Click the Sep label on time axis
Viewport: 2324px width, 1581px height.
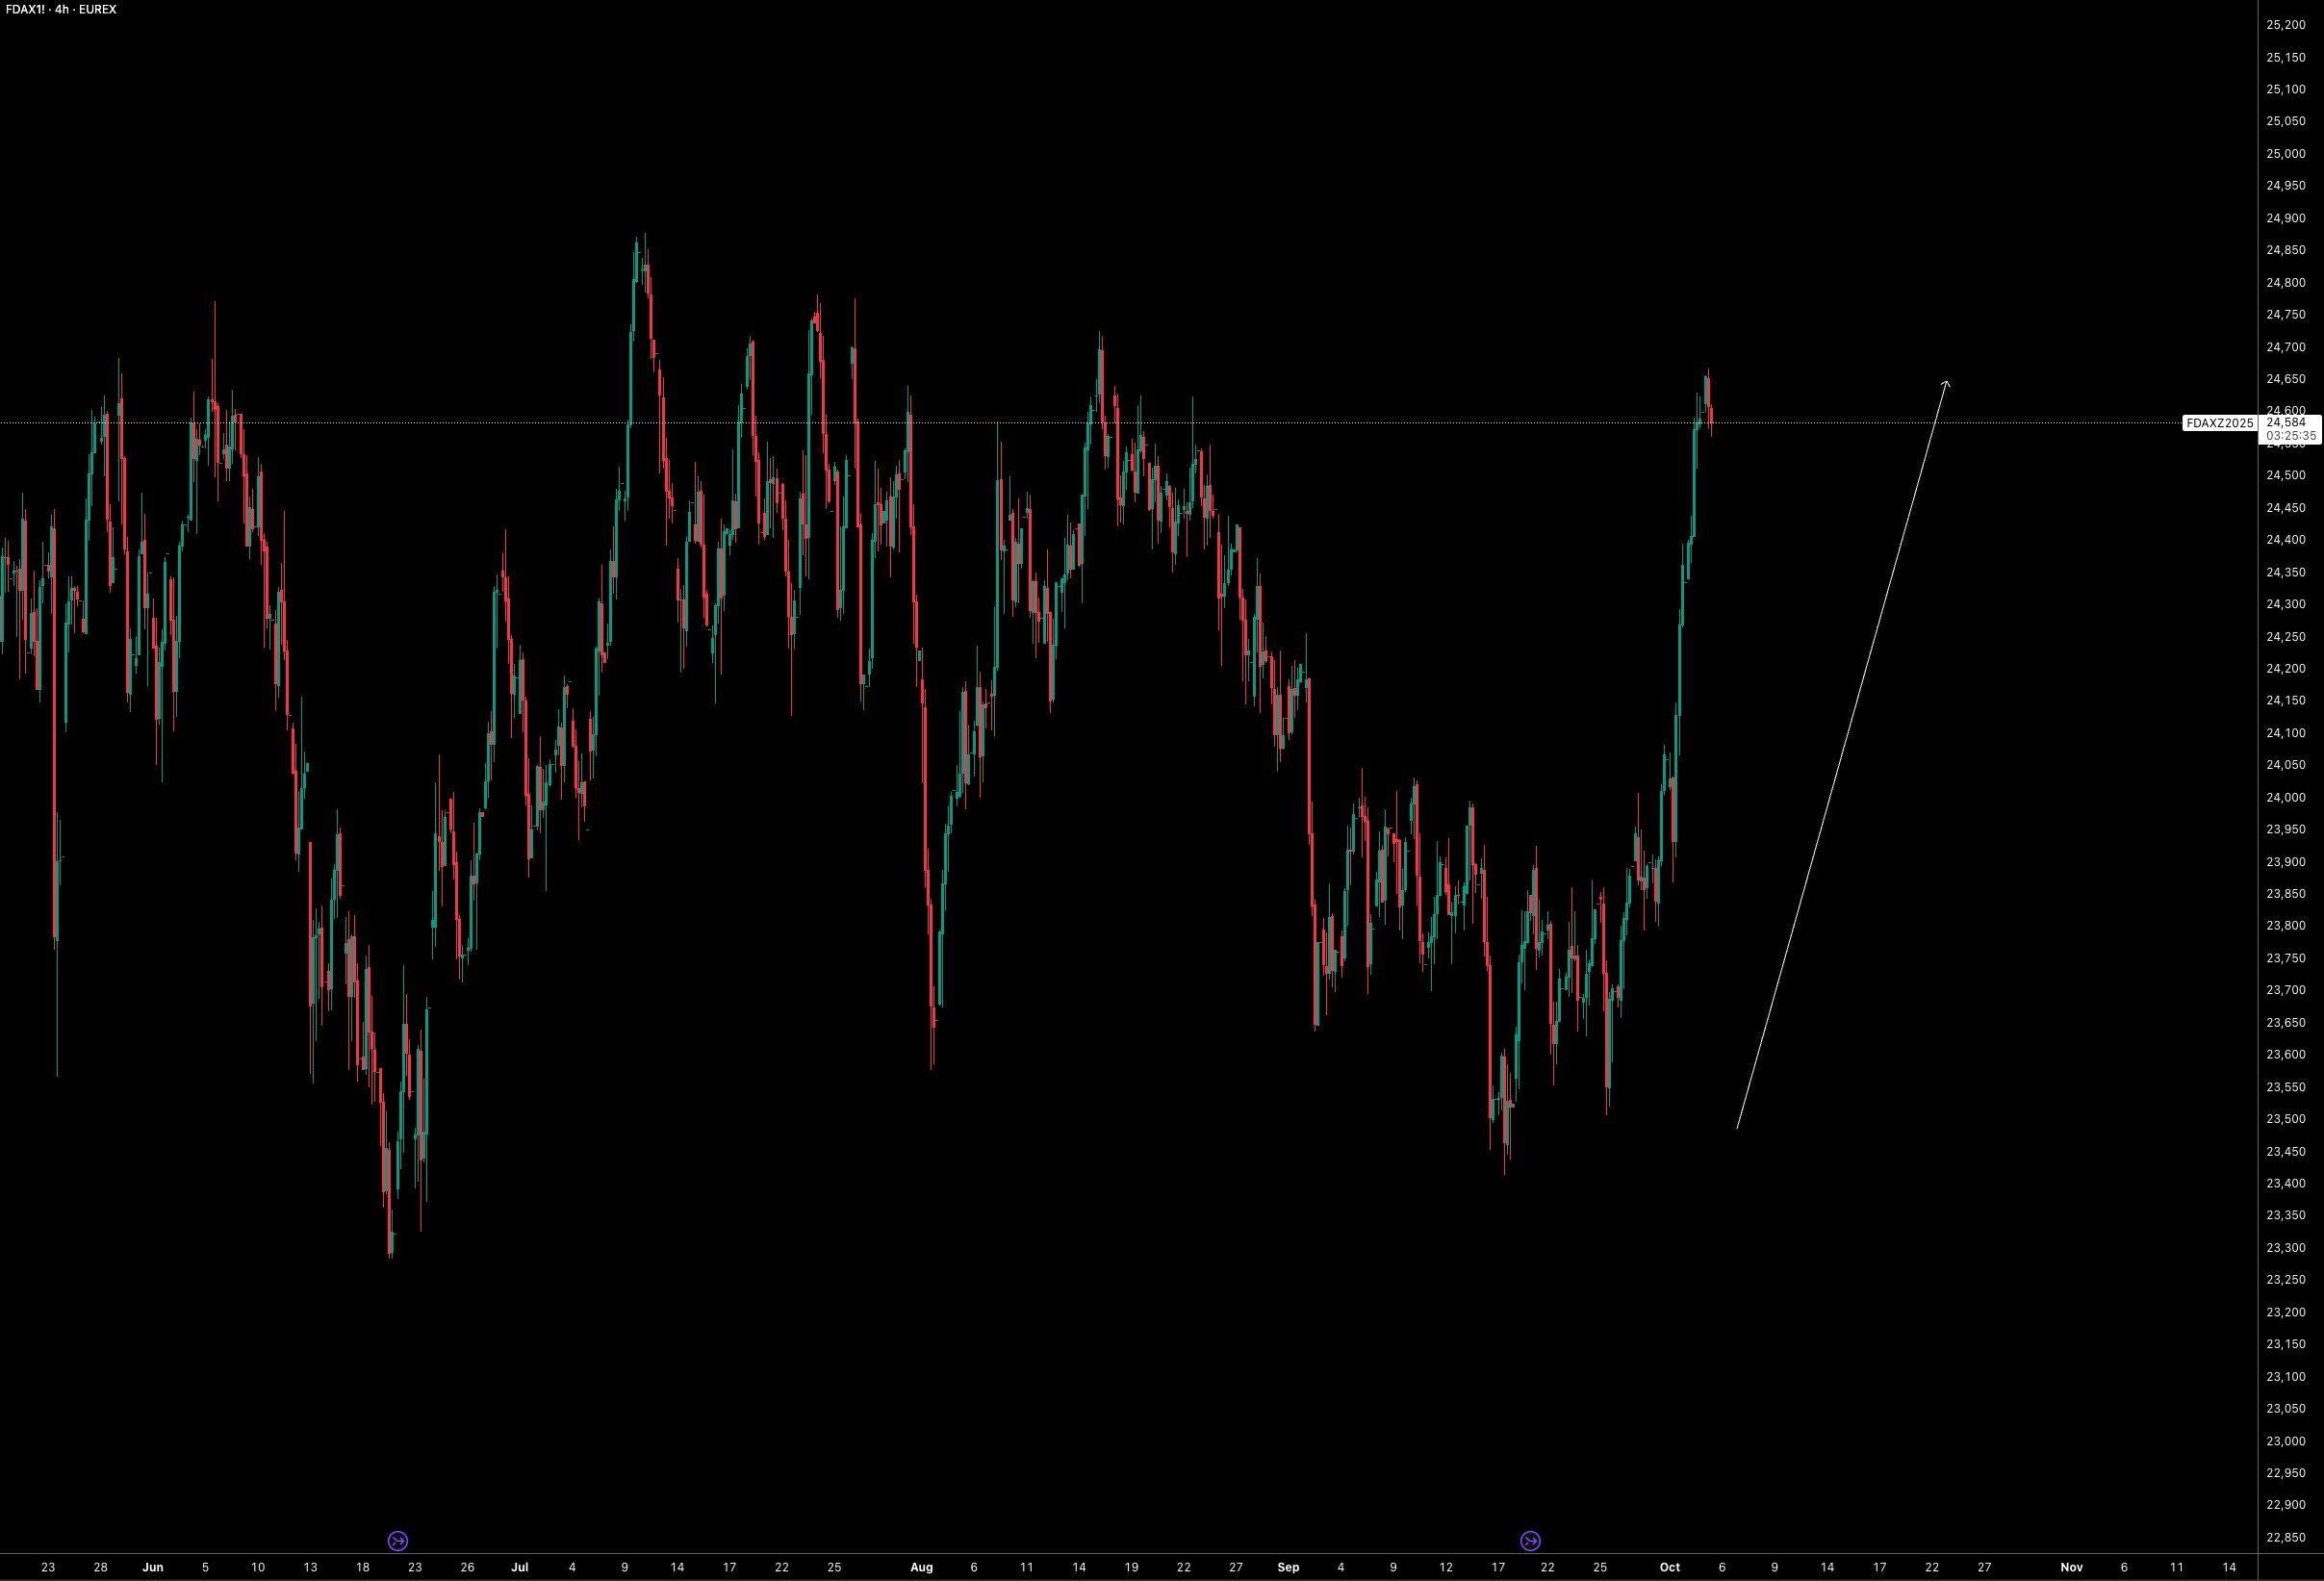(x=1288, y=1567)
